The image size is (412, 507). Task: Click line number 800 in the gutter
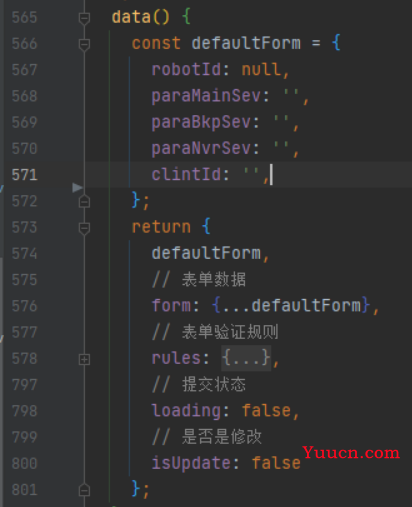[x=24, y=464]
